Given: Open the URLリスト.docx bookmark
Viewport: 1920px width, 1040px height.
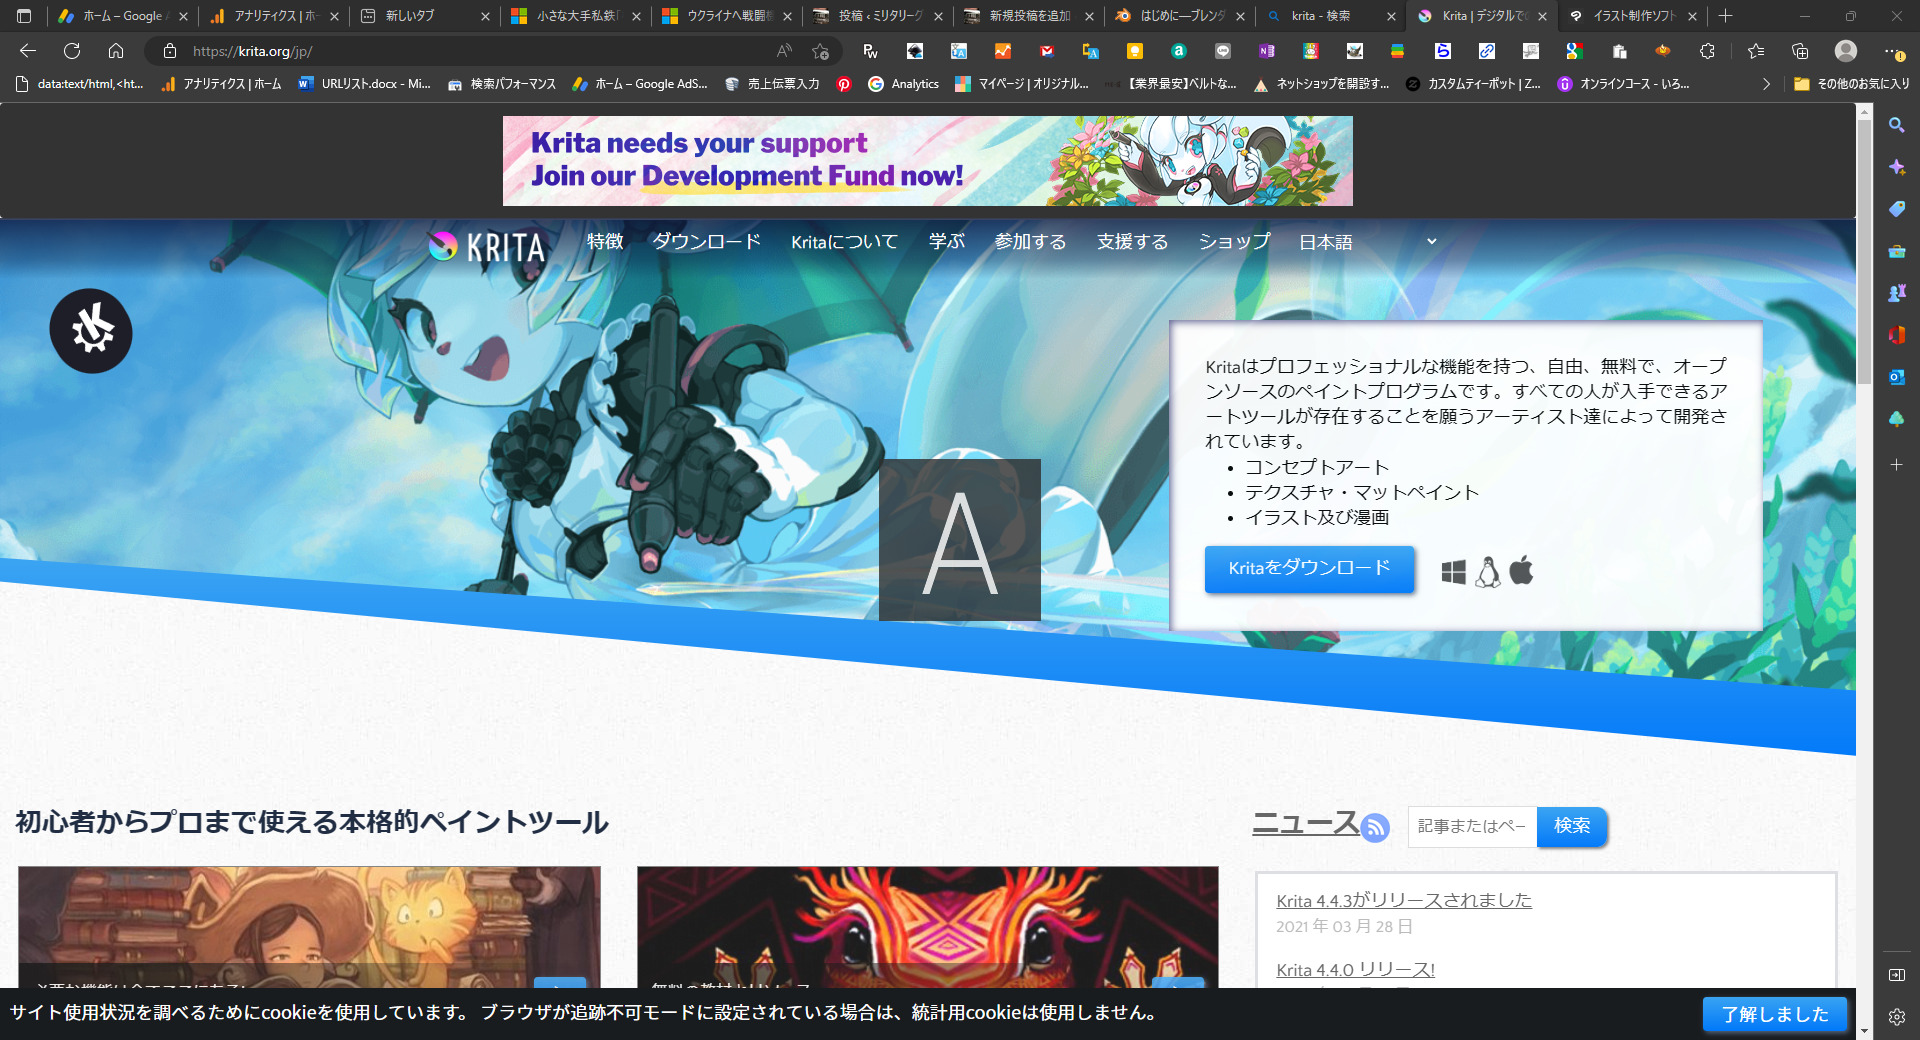Looking at the screenshot, I should pos(364,84).
